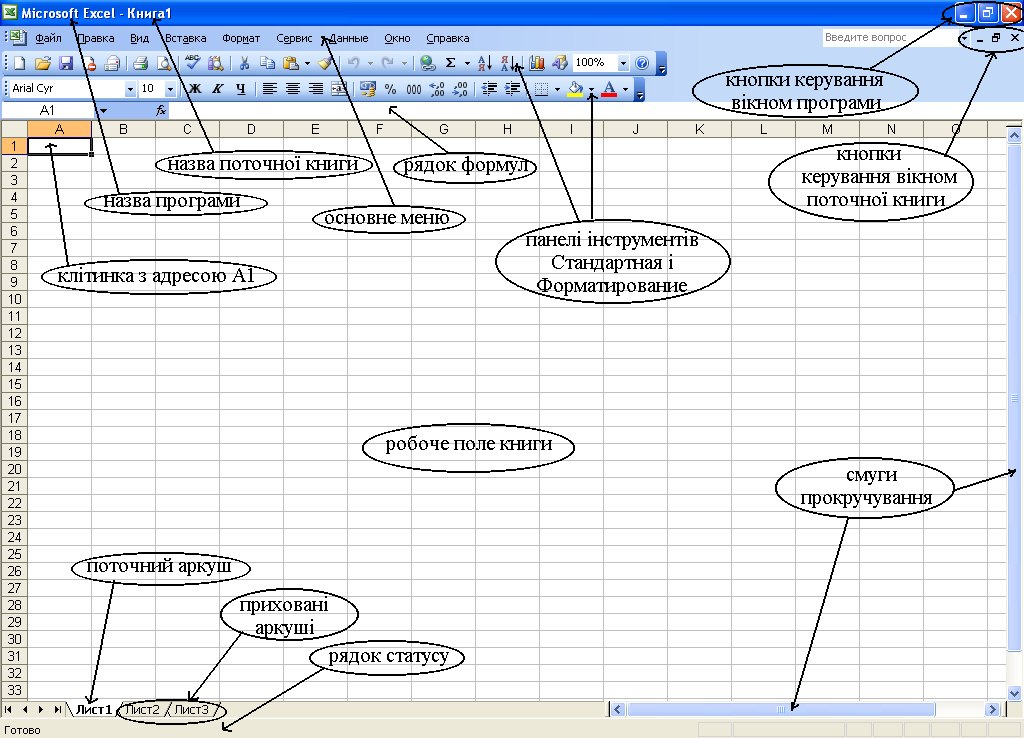This screenshot has width=1024, height=738.
Task: Go to last sheet tab navigation arrow
Action: coord(57,709)
